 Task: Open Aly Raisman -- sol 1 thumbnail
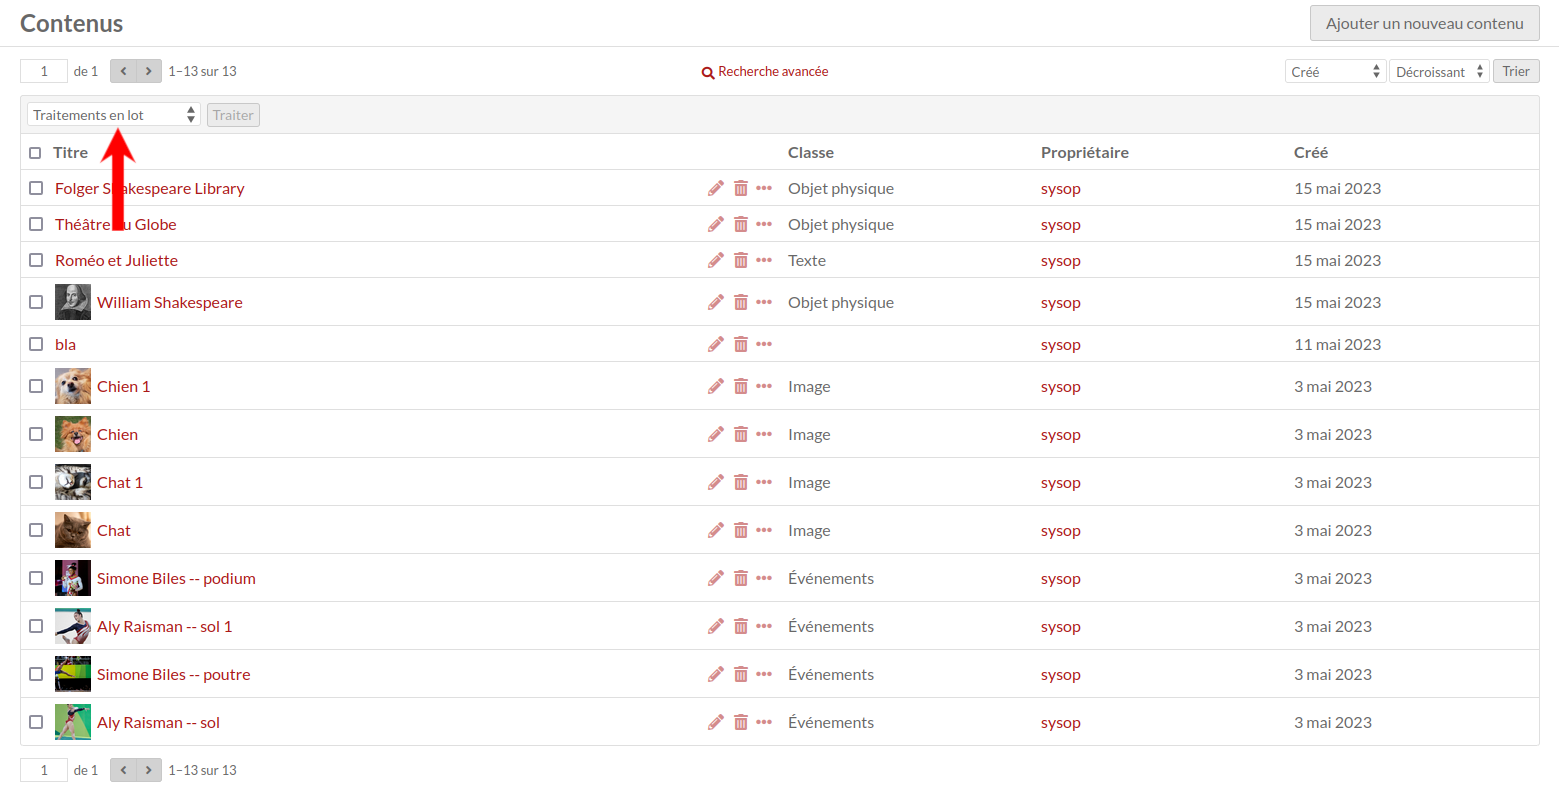(73, 626)
